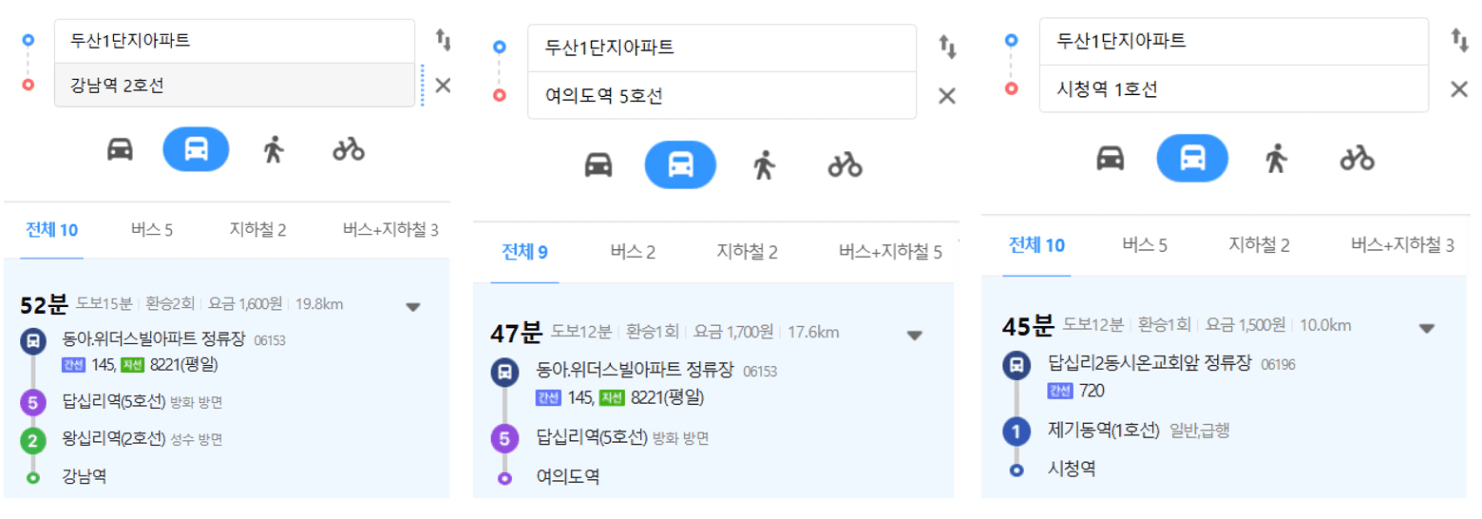Clear the 여의도역 5호선 destination field
1482x519 pixels.
(x=946, y=96)
